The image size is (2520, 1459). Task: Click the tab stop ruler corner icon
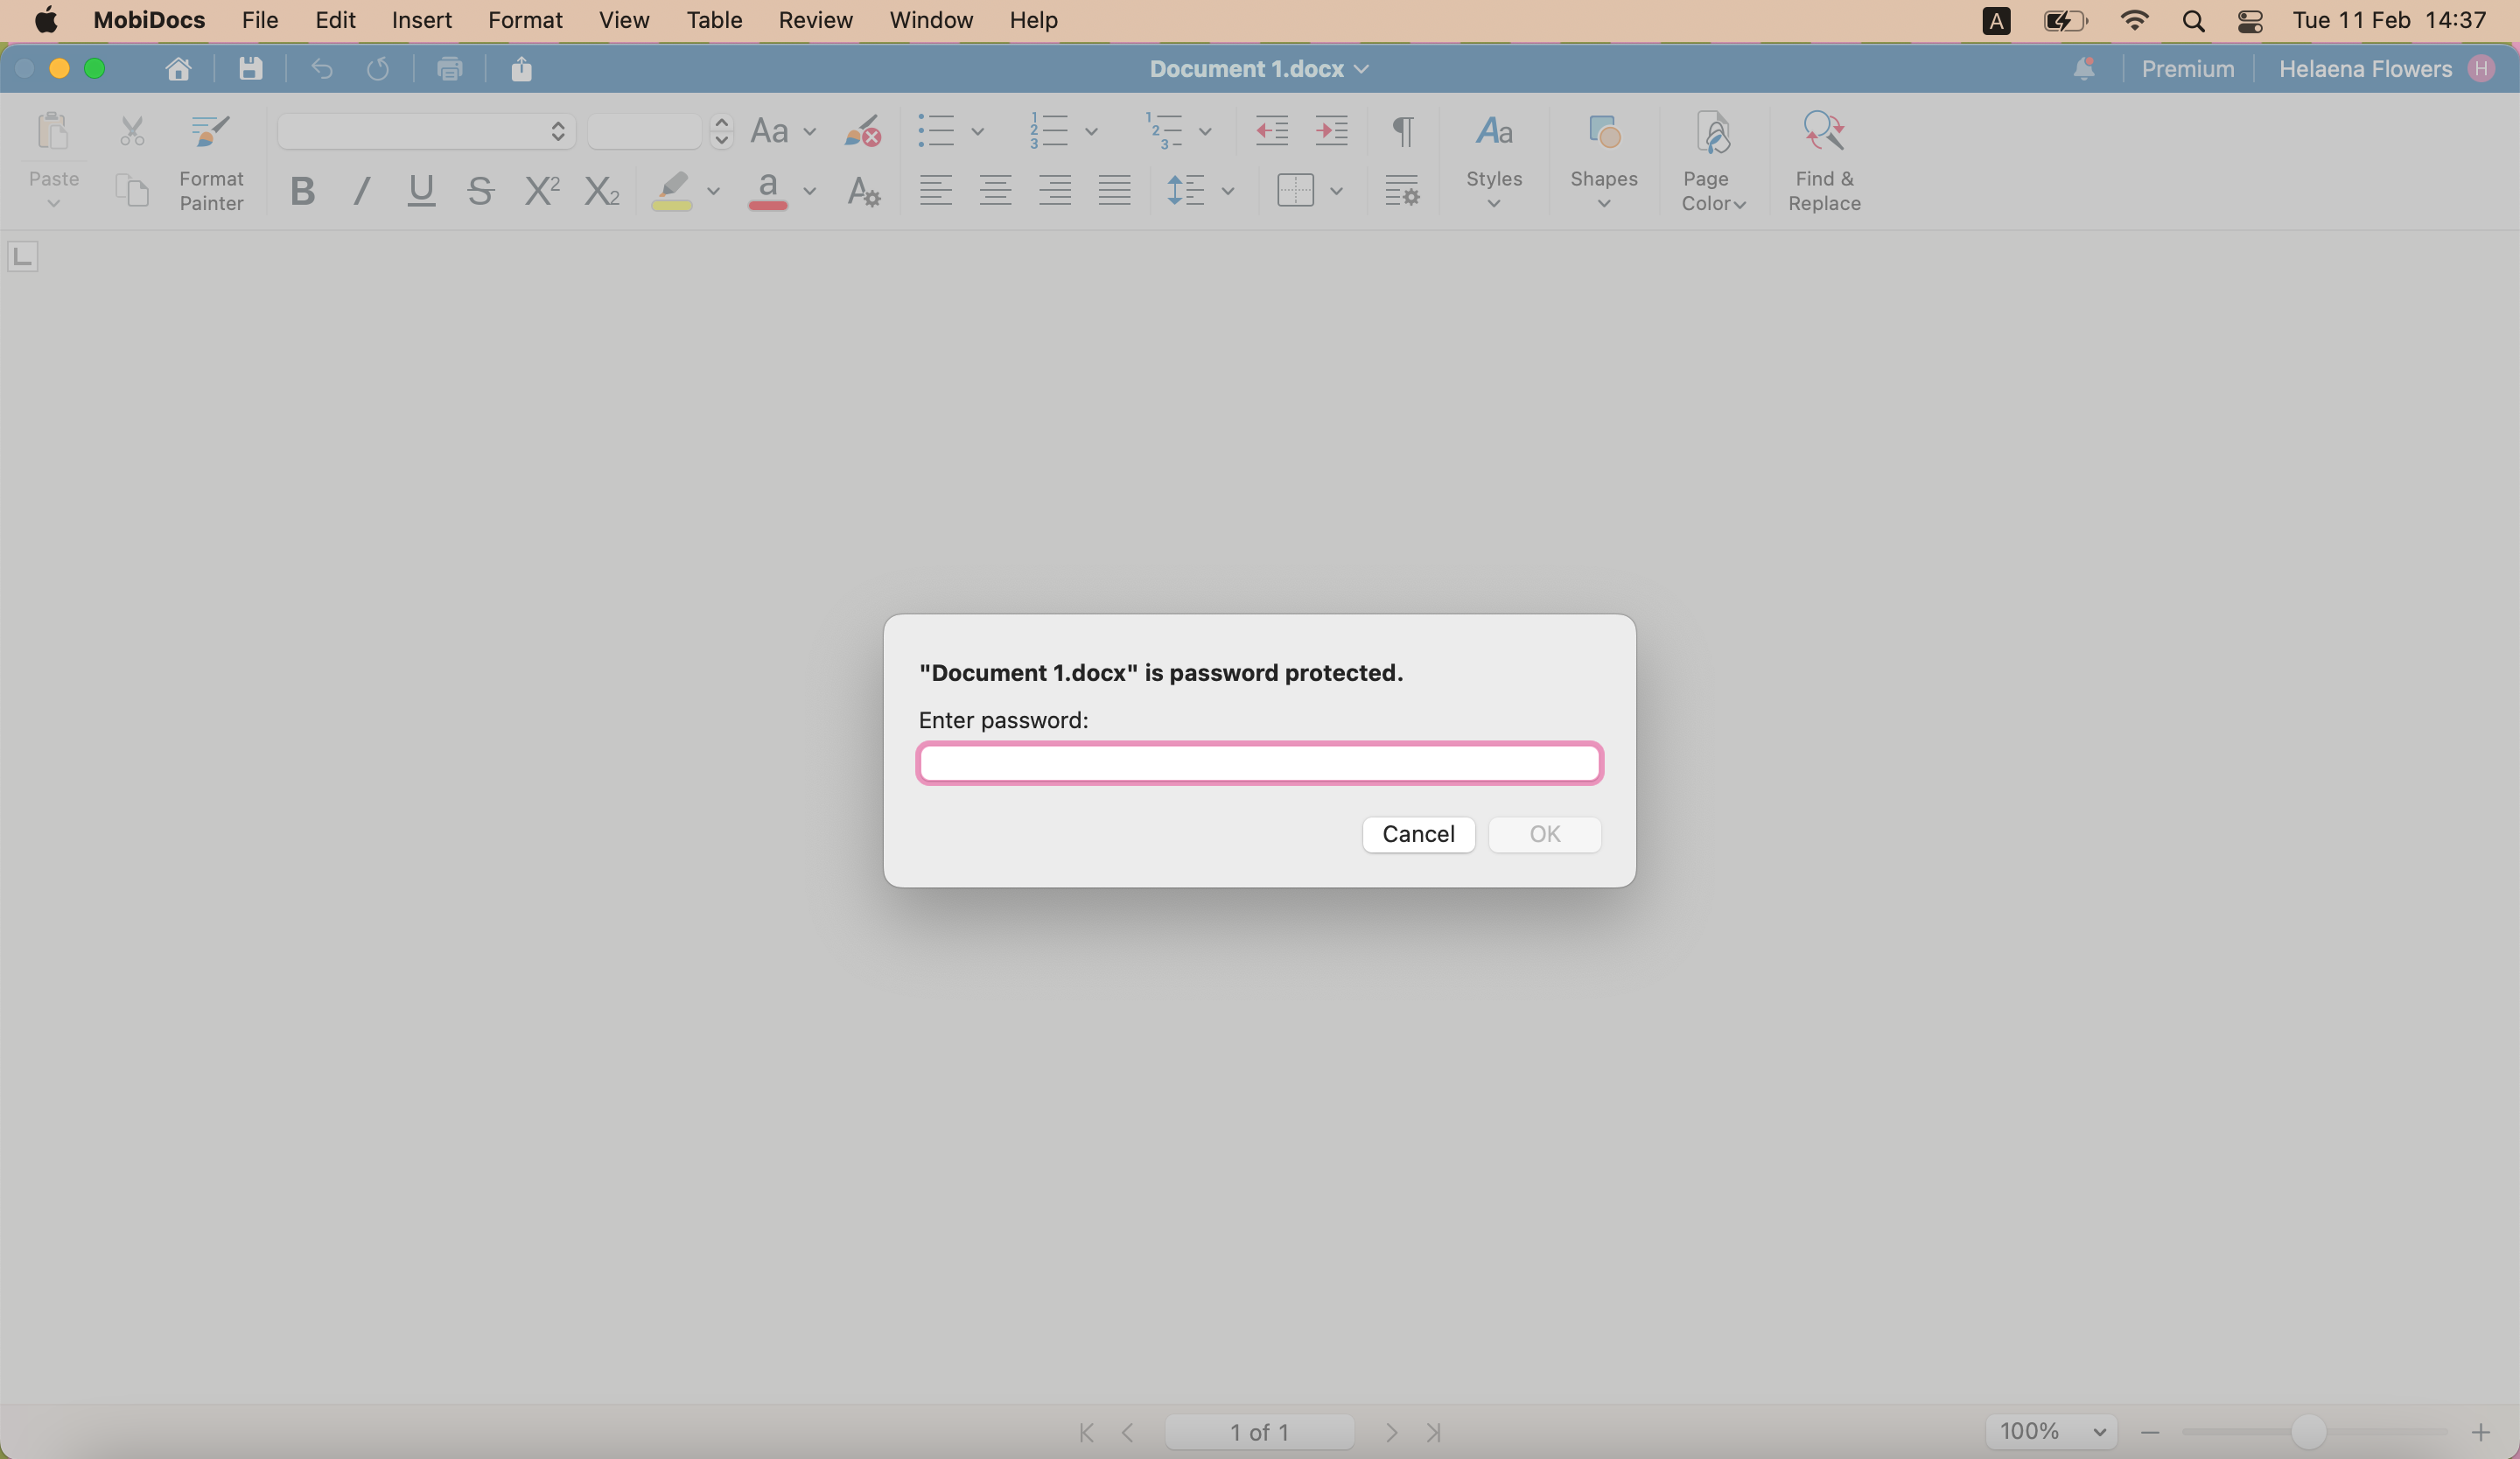click(23, 257)
